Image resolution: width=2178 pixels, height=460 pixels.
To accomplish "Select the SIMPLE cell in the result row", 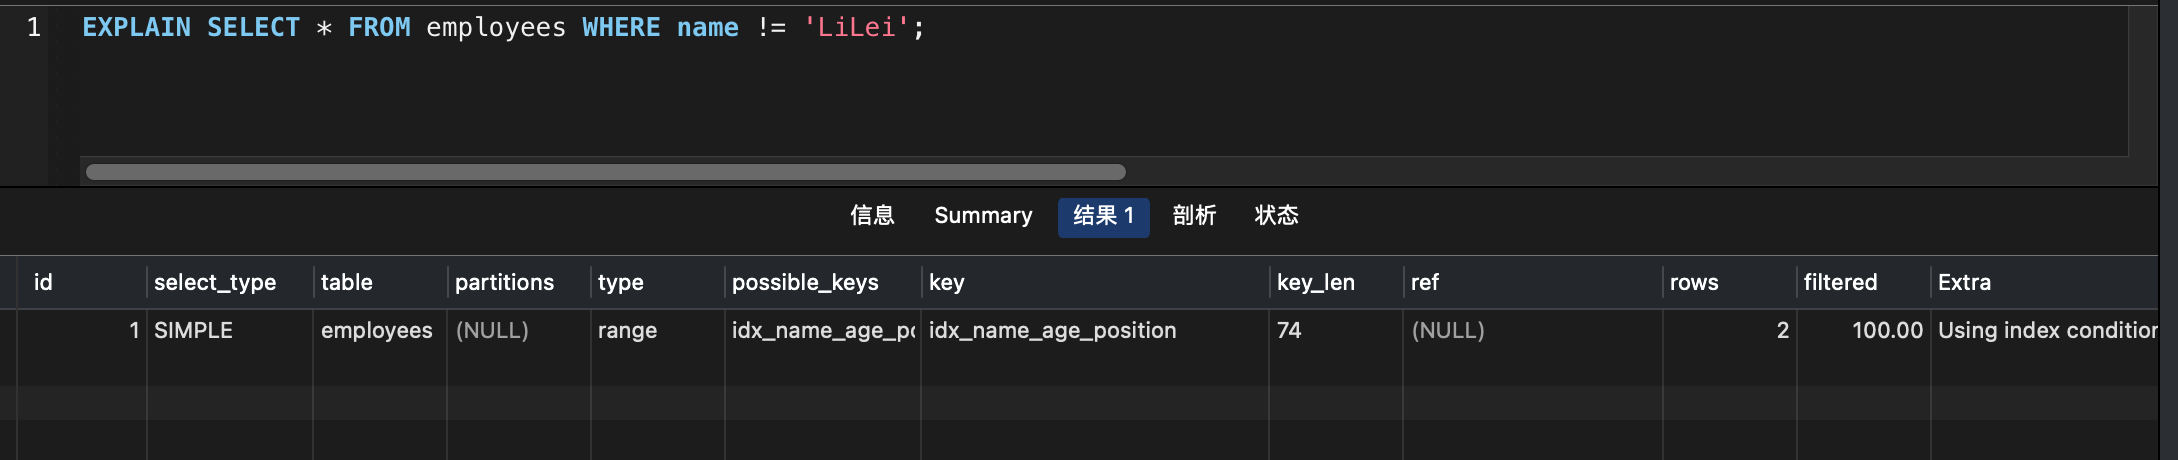I will coord(193,331).
